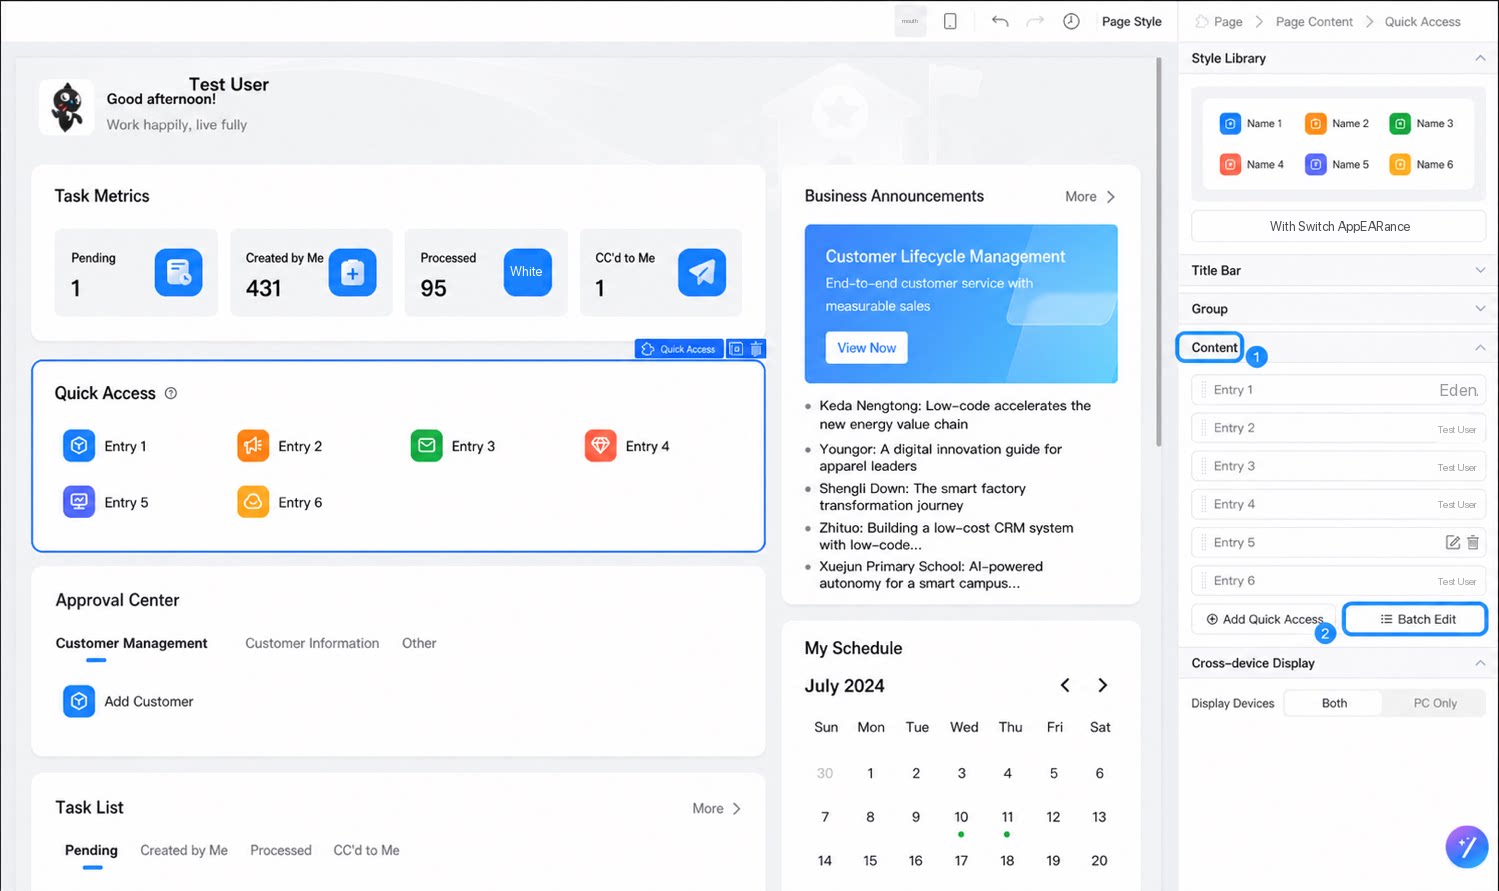Edit Entry 5 with pencil icon
The height and width of the screenshot is (891, 1499).
[x=1453, y=543]
